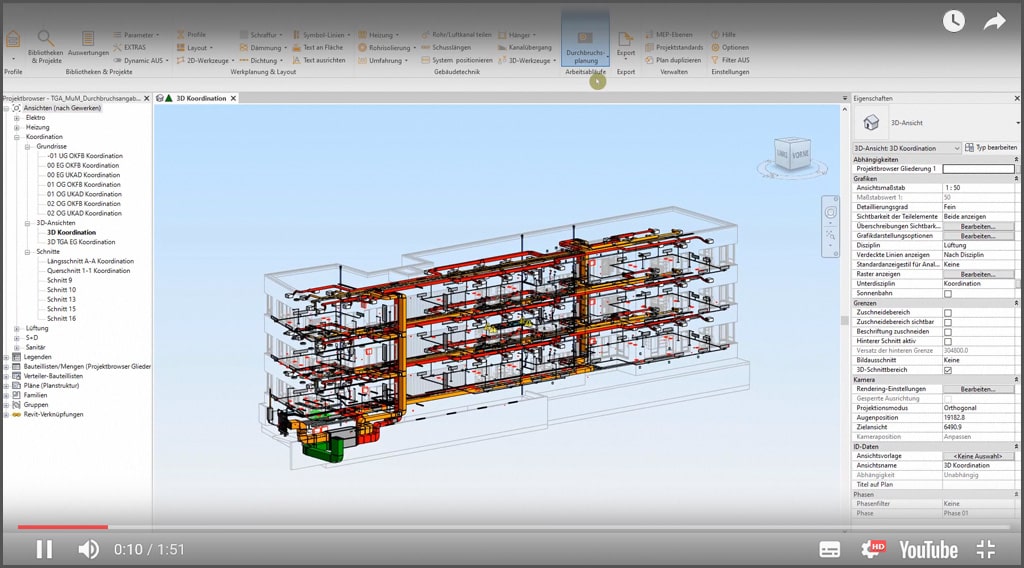
Task: Expand the Heizung tree node
Action: point(17,127)
